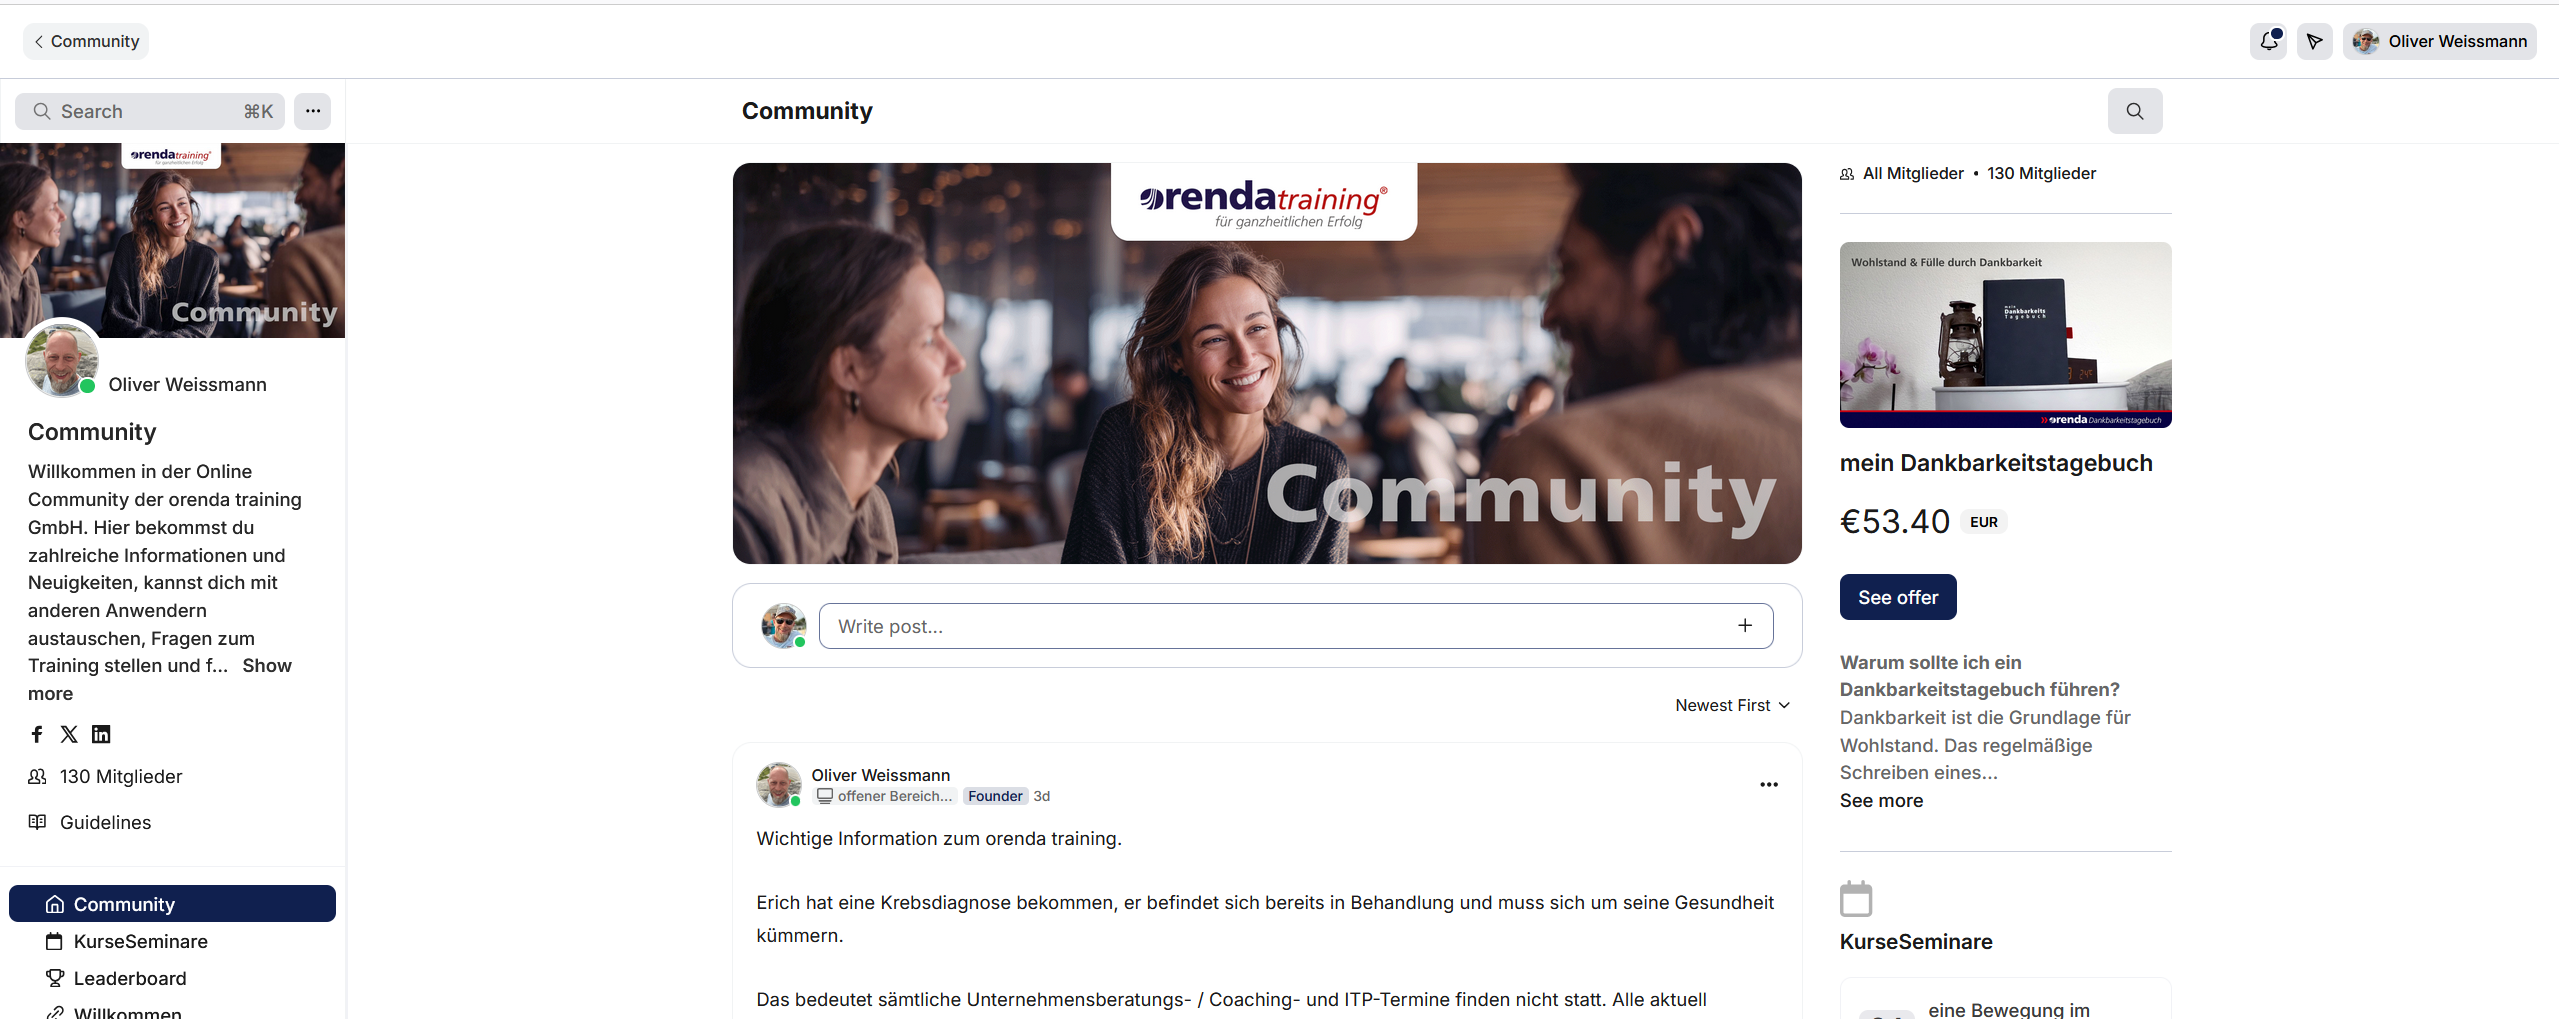Click the search magnifier next to Community title

pyautogui.click(x=2135, y=111)
